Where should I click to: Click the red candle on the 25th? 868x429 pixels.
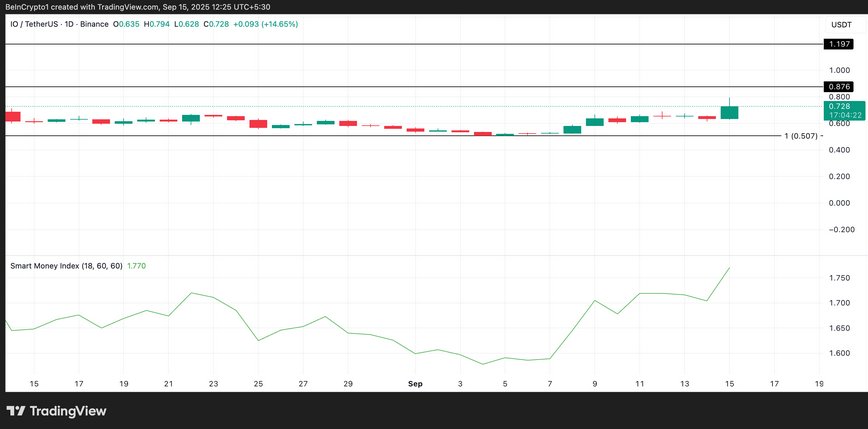point(258,124)
